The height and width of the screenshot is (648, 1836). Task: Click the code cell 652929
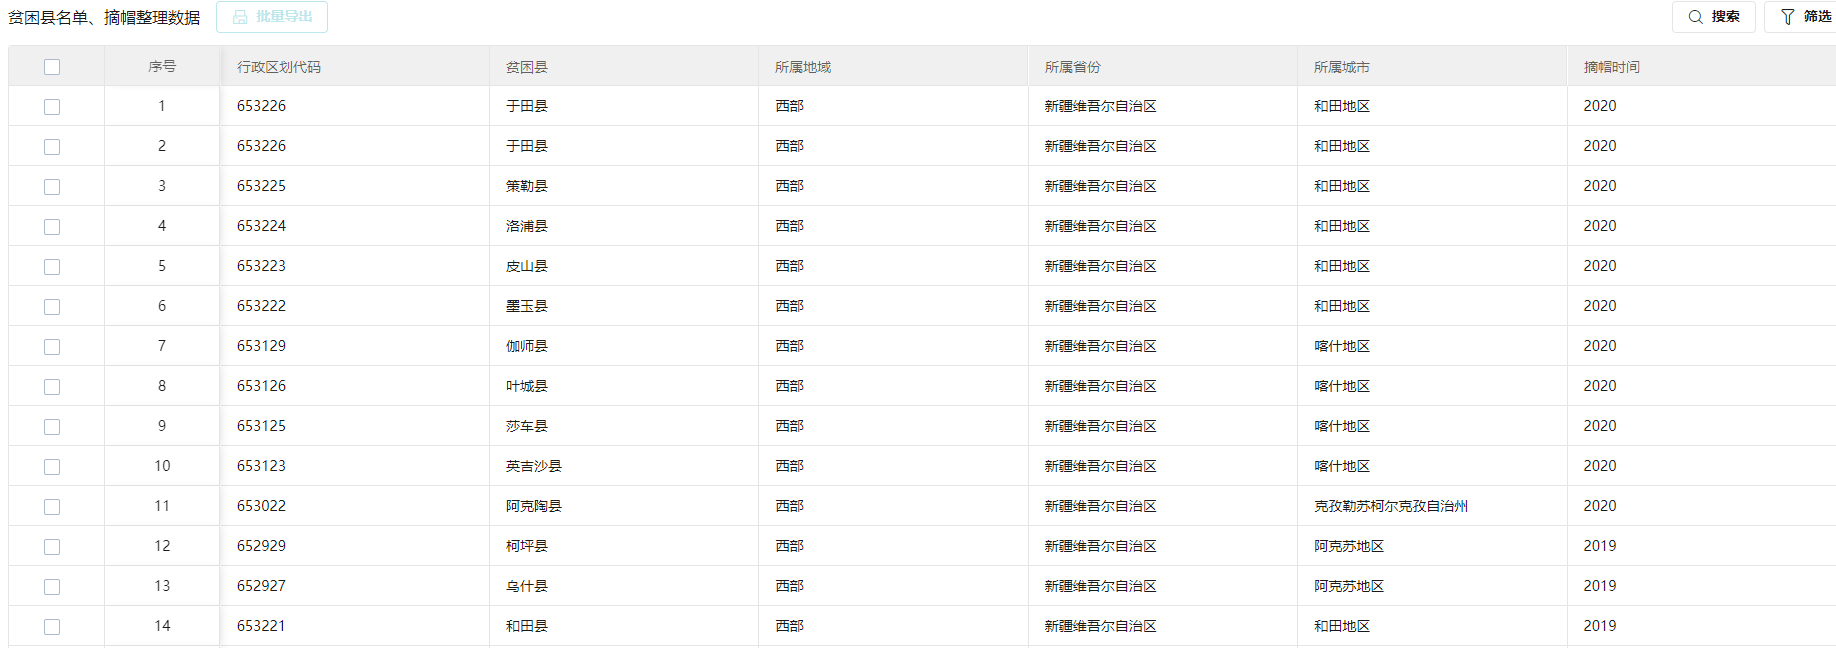coord(261,546)
